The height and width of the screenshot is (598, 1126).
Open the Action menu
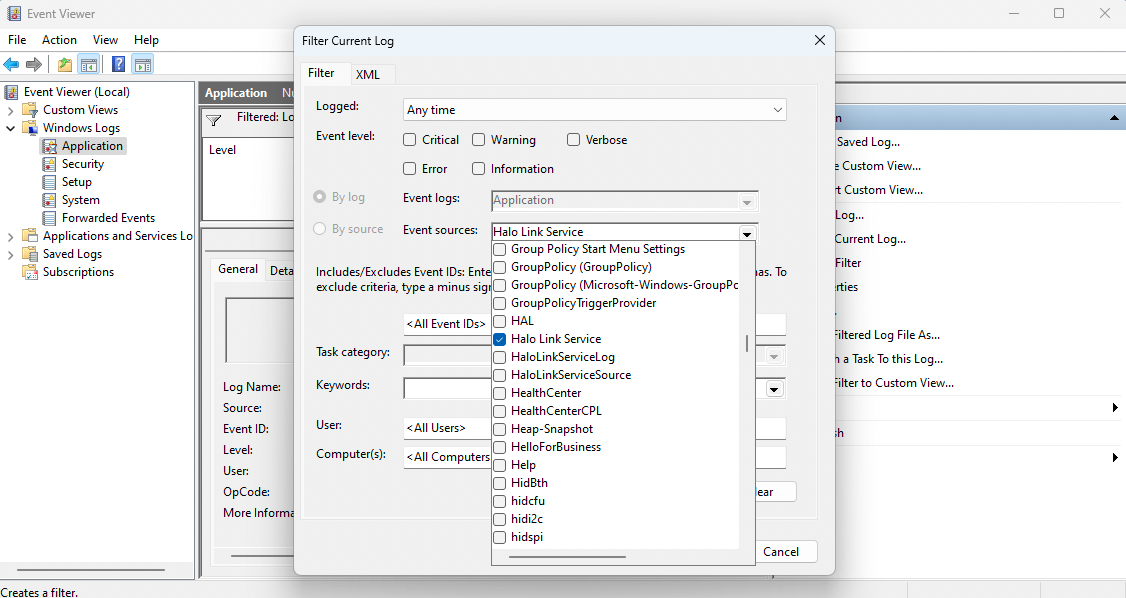click(59, 40)
